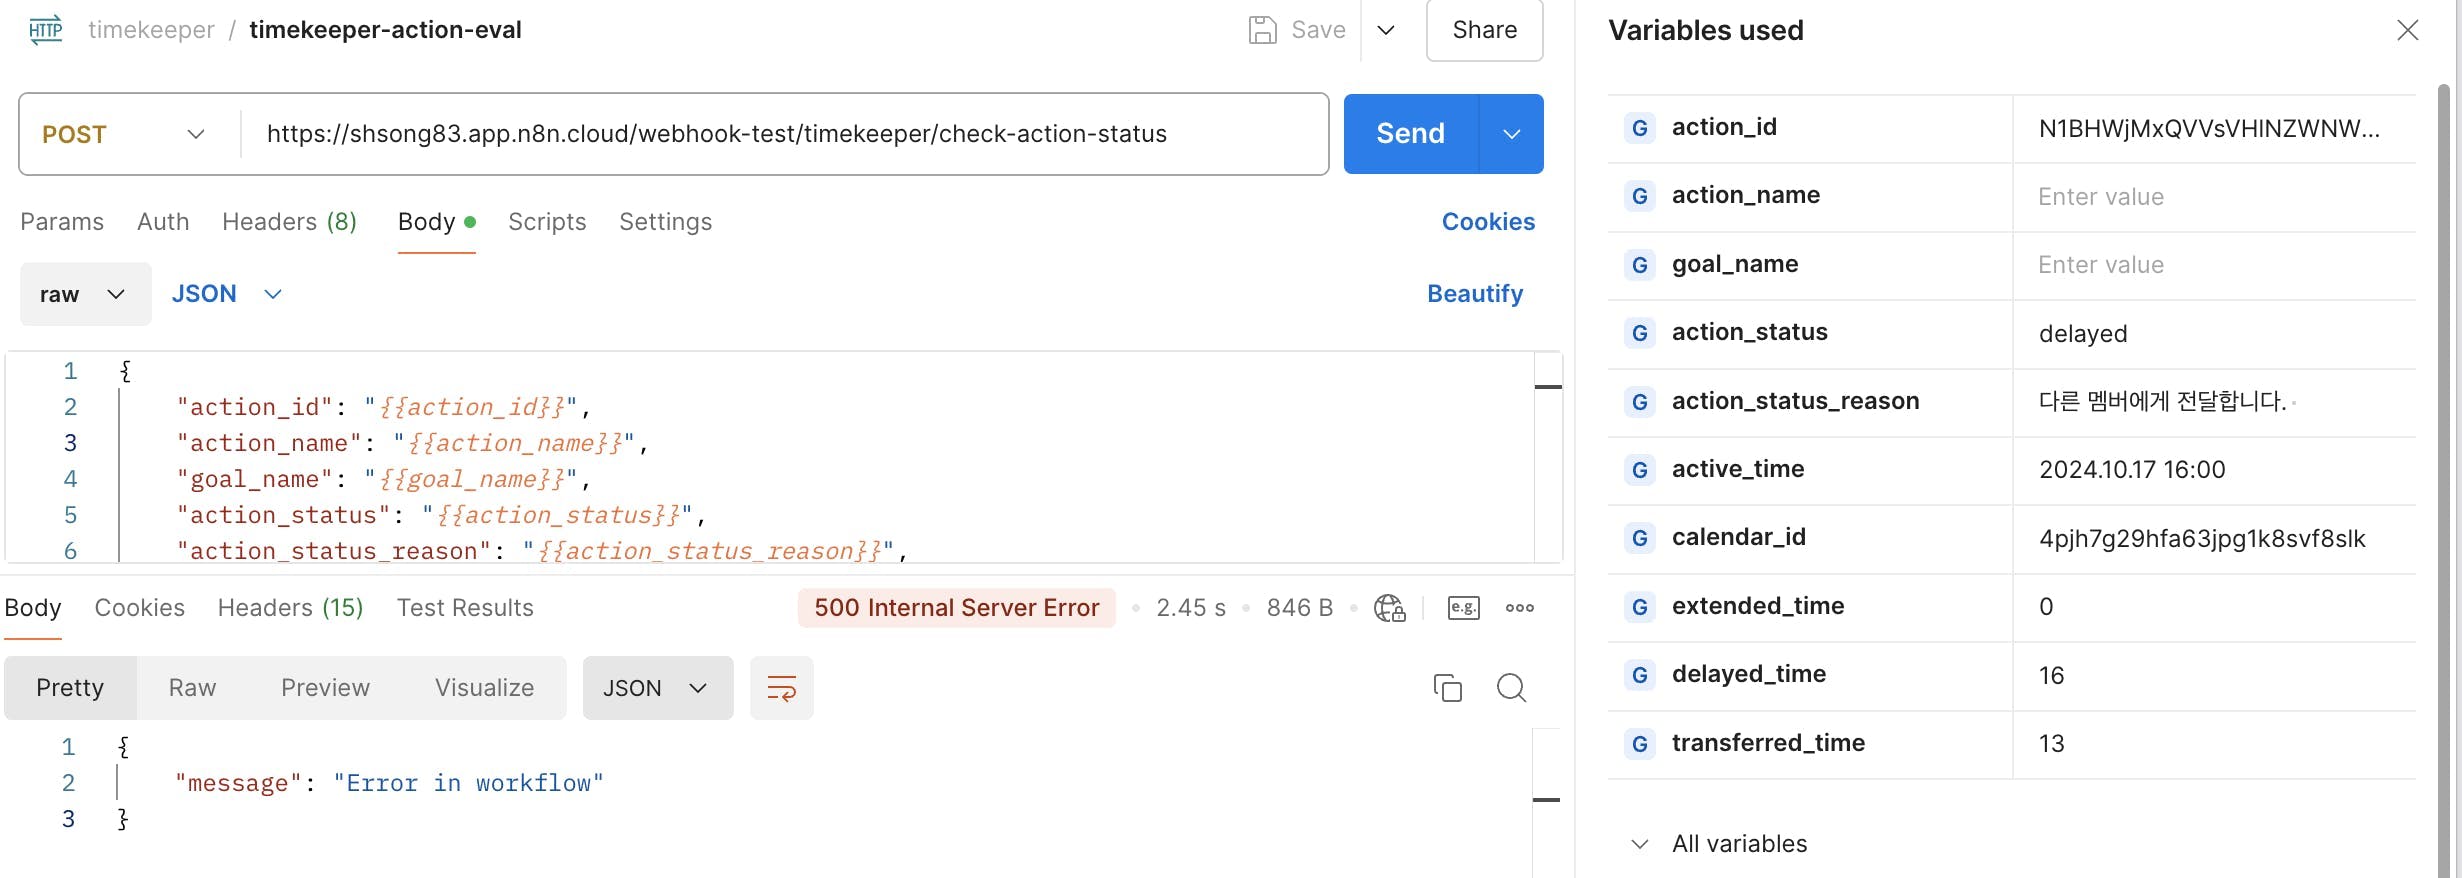Open the response three-dot options menu

[1519, 608]
